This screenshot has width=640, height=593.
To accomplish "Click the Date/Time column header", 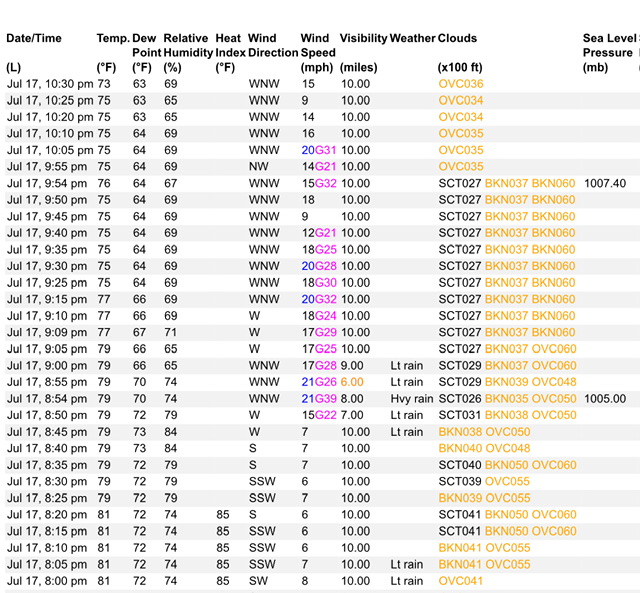I will pos(34,38).
